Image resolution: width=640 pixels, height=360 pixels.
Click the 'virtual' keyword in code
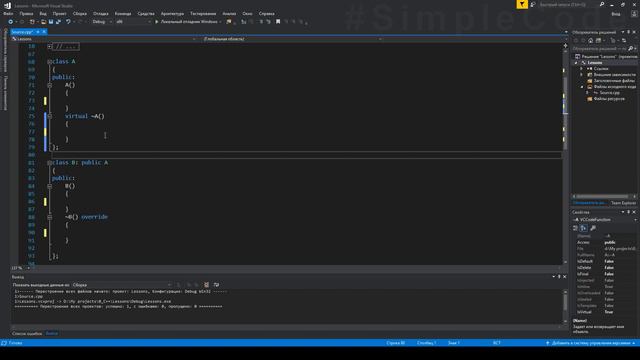tap(76, 116)
